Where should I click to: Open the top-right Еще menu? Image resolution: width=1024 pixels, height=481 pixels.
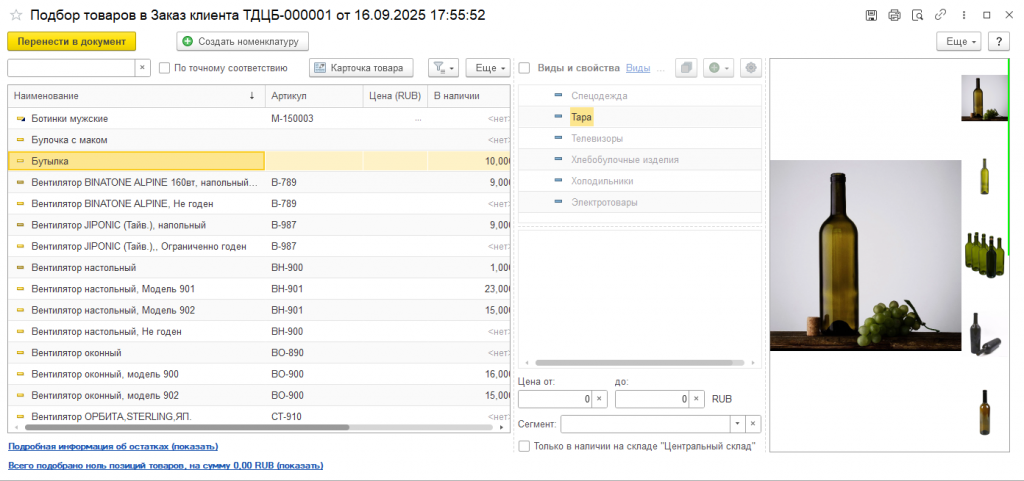[x=959, y=41]
